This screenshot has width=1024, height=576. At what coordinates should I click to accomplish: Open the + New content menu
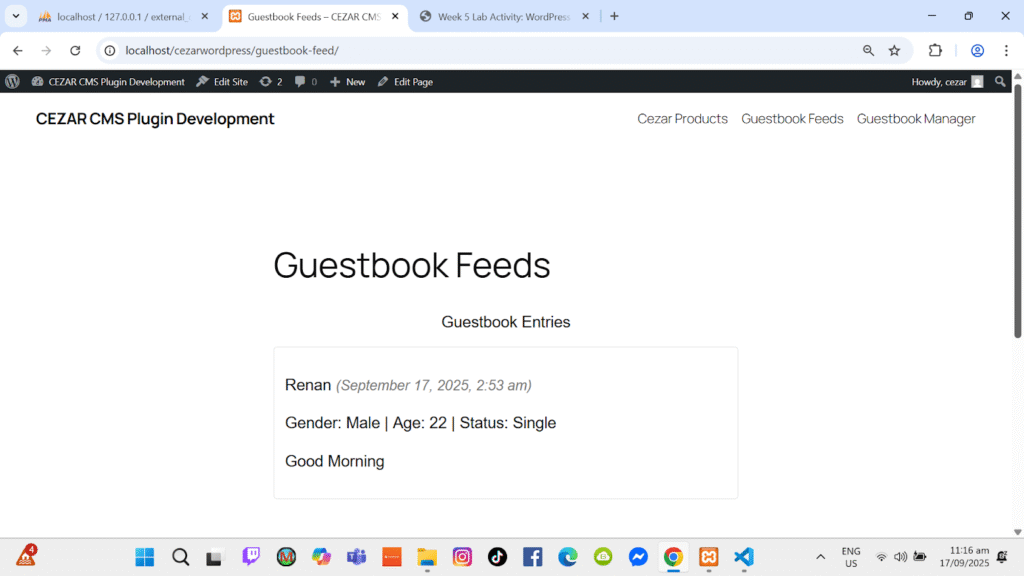(348, 82)
